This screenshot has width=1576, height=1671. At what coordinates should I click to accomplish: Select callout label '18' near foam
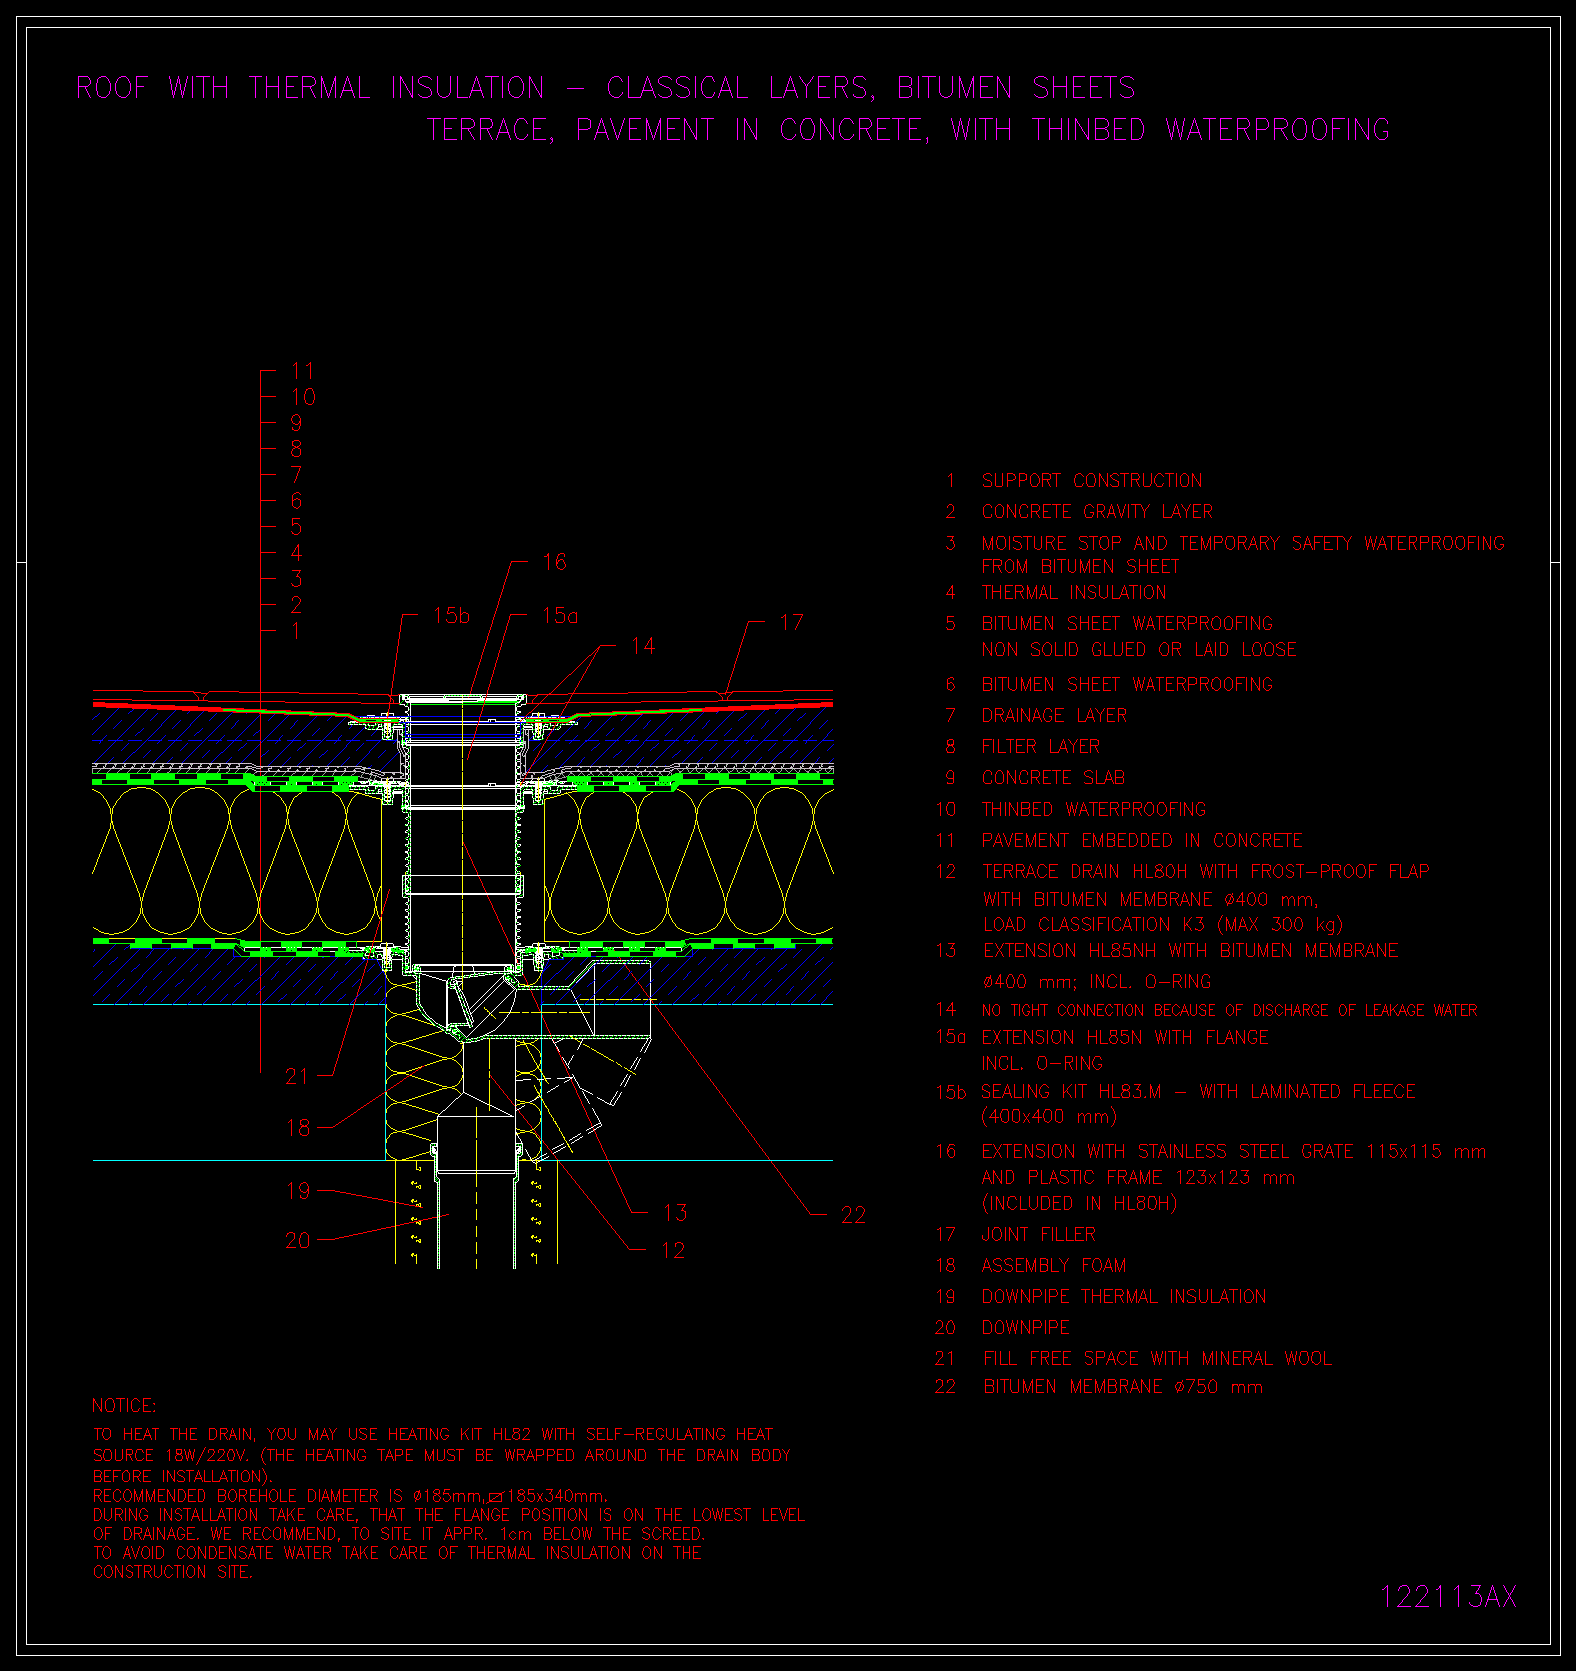[298, 1128]
